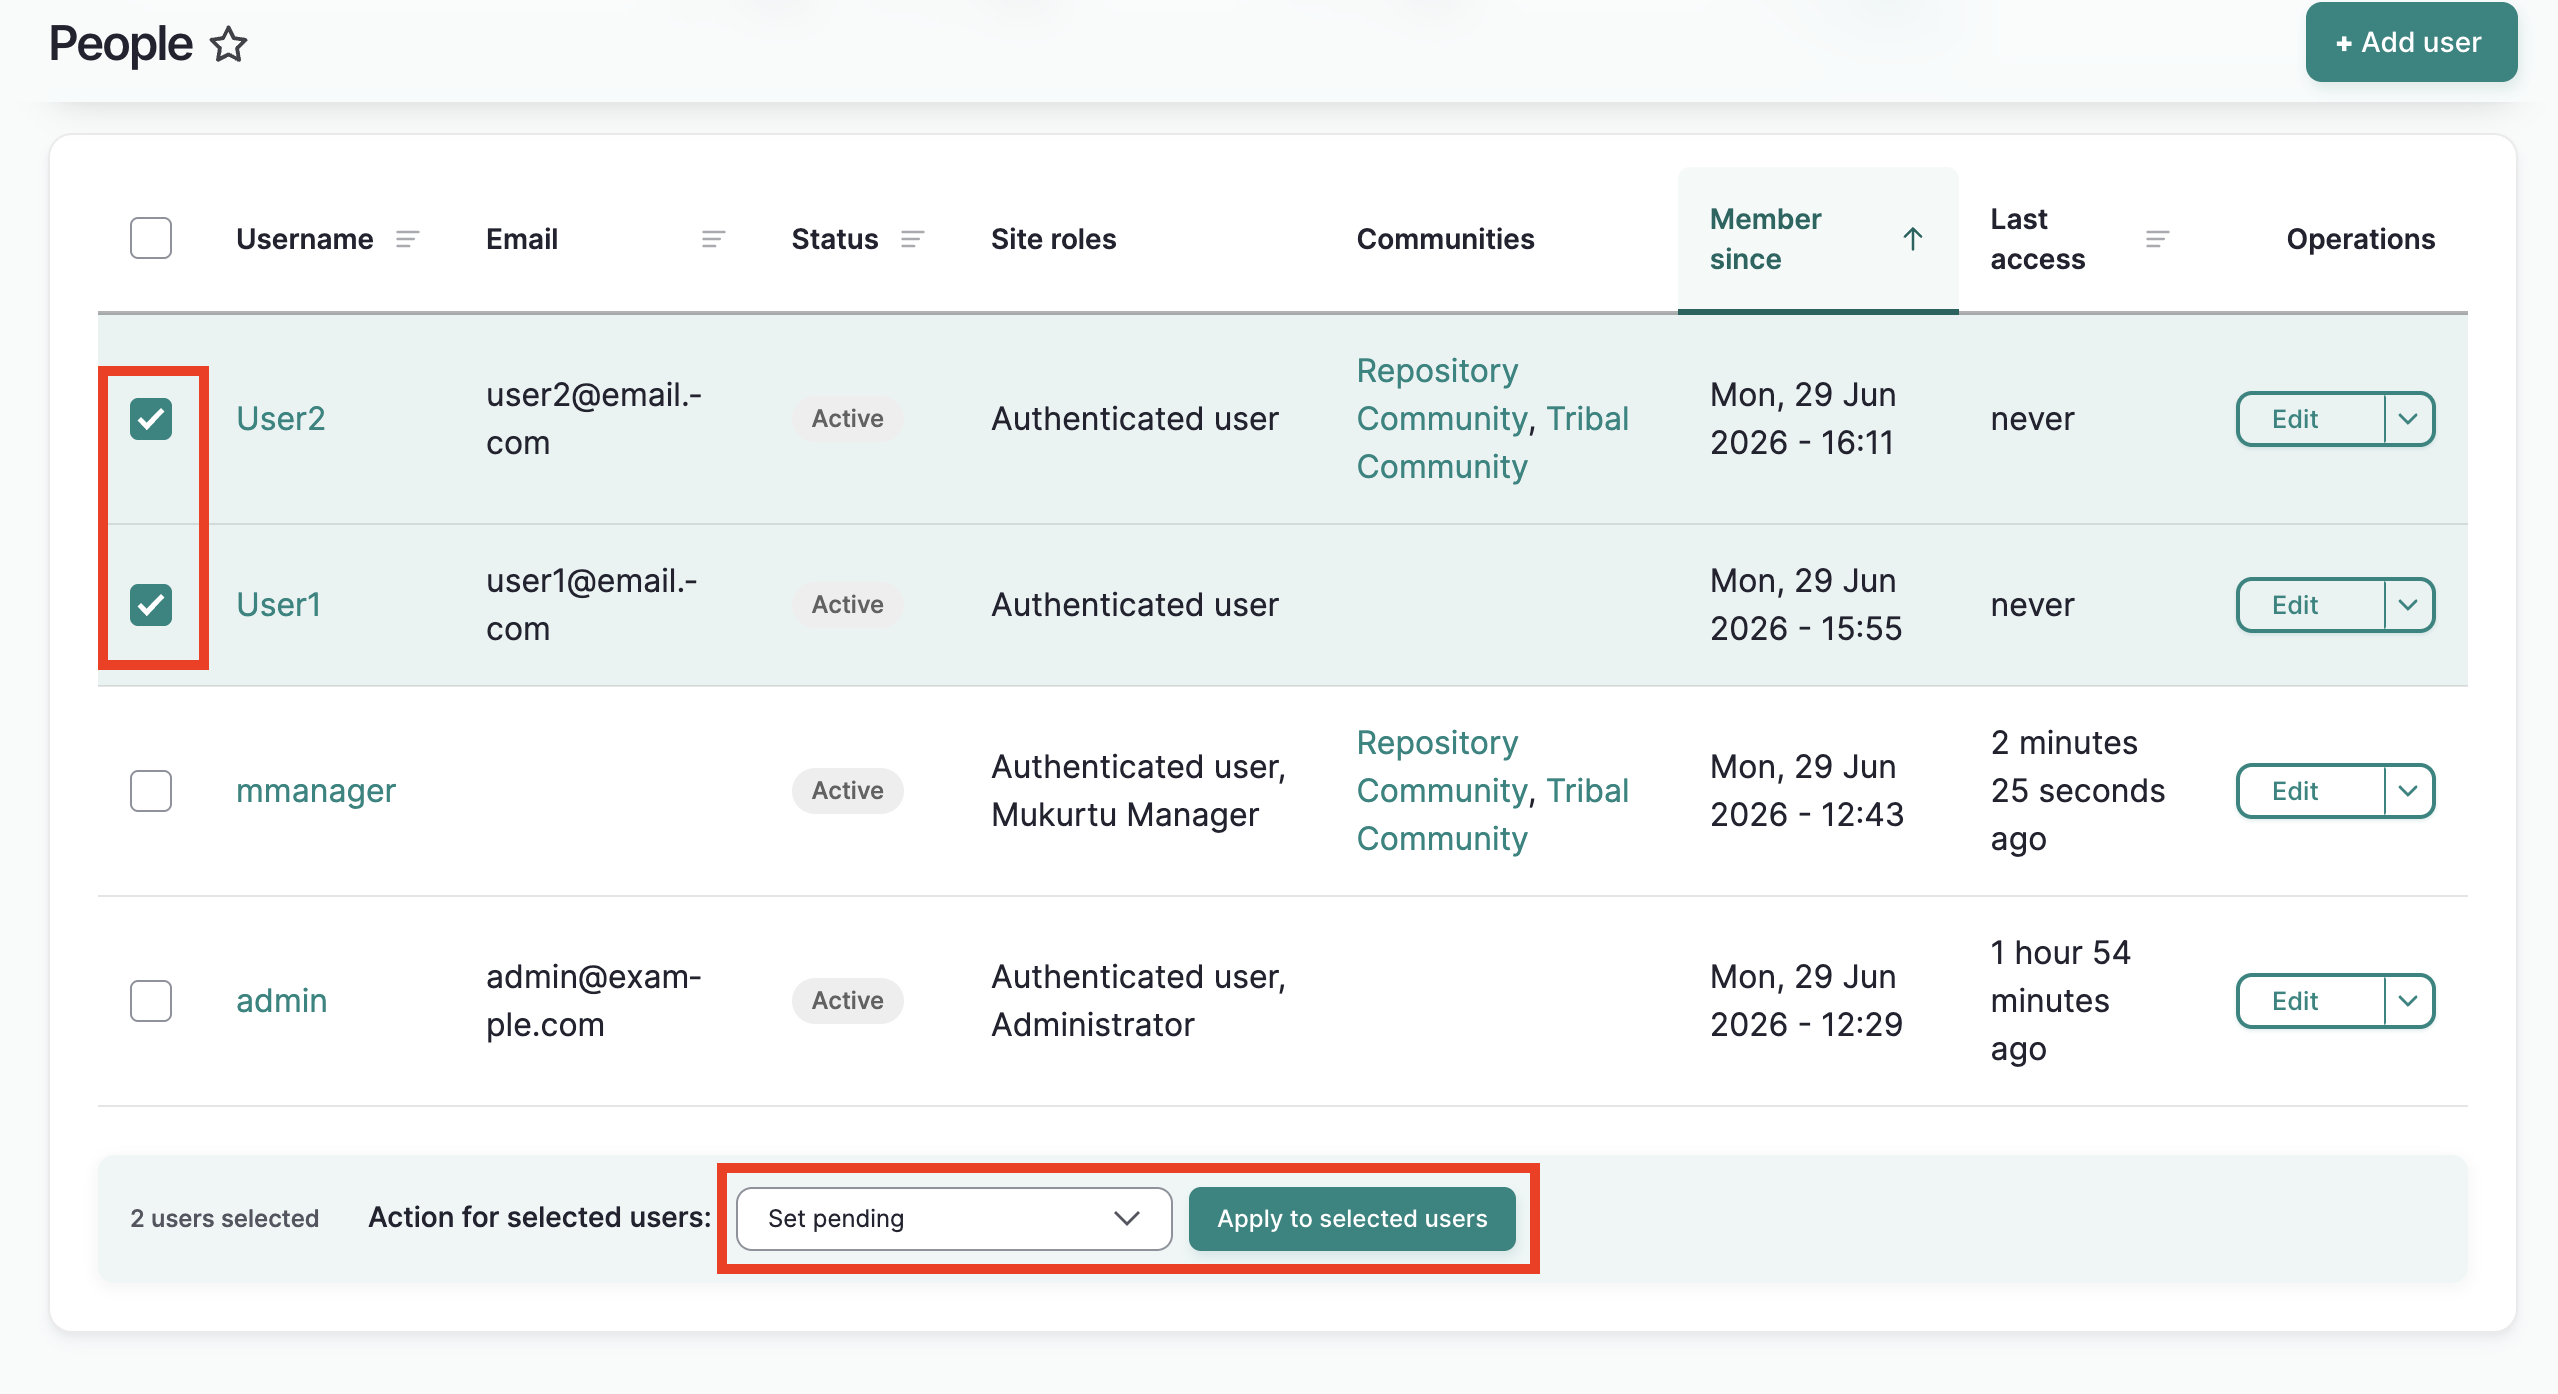Sort table by Email header
This screenshot has height=1394, width=2558.
tap(522, 239)
